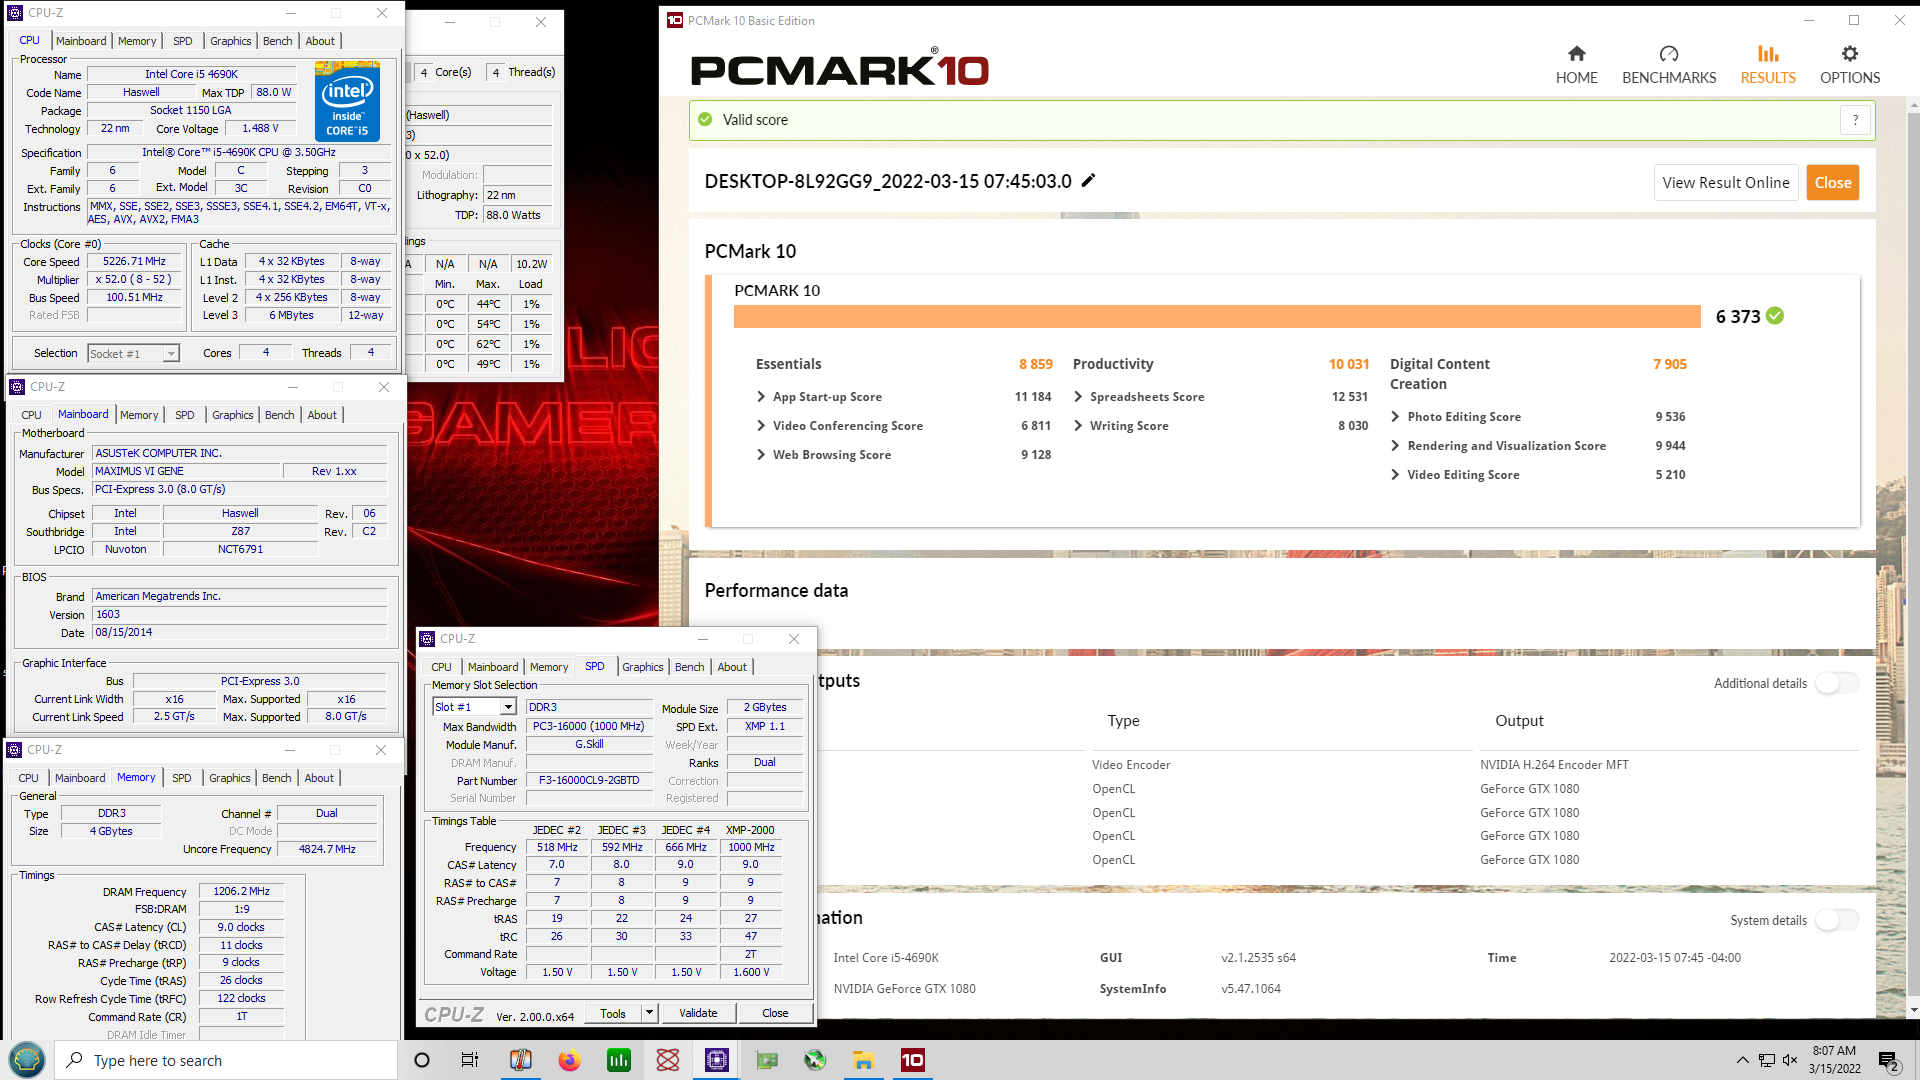Click the network tray icon

pos(1767,1060)
